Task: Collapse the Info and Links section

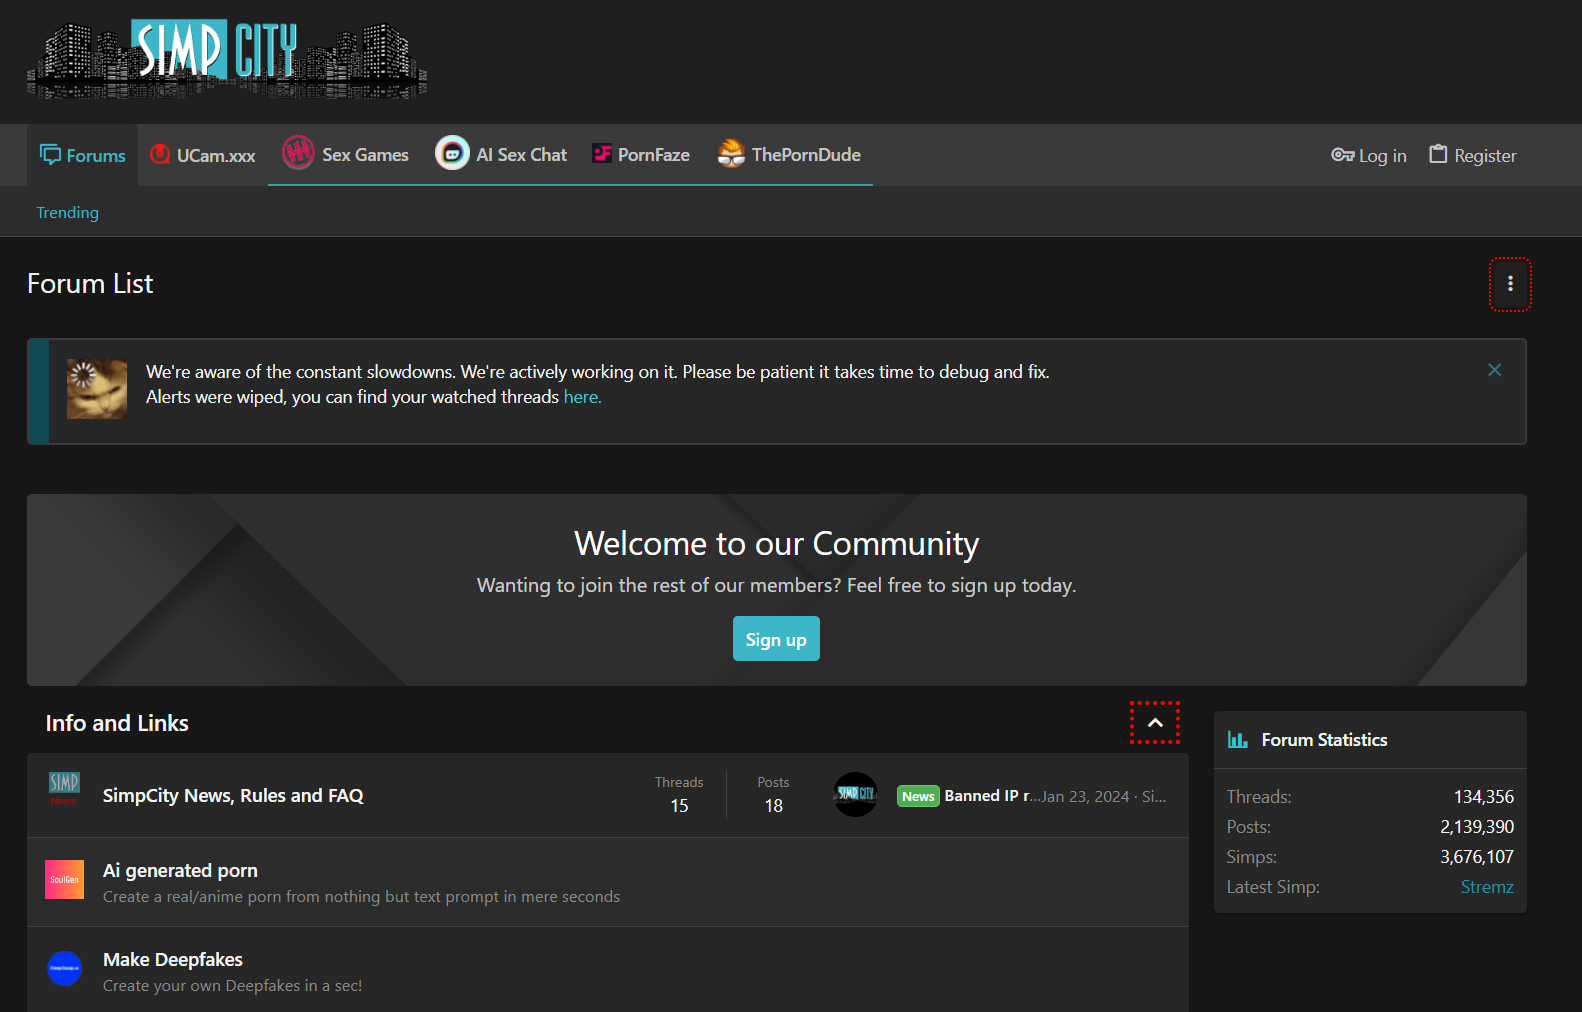Action: point(1155,723)
